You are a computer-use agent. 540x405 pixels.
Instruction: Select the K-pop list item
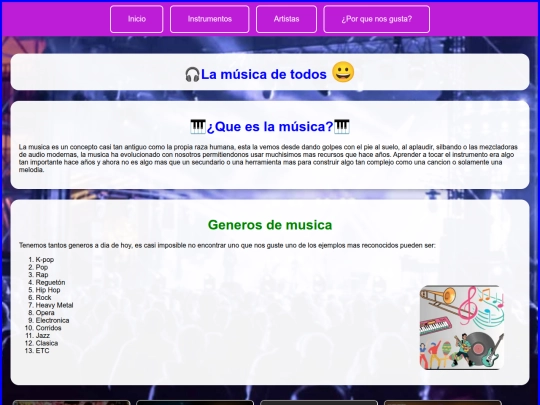coord(45,260)
